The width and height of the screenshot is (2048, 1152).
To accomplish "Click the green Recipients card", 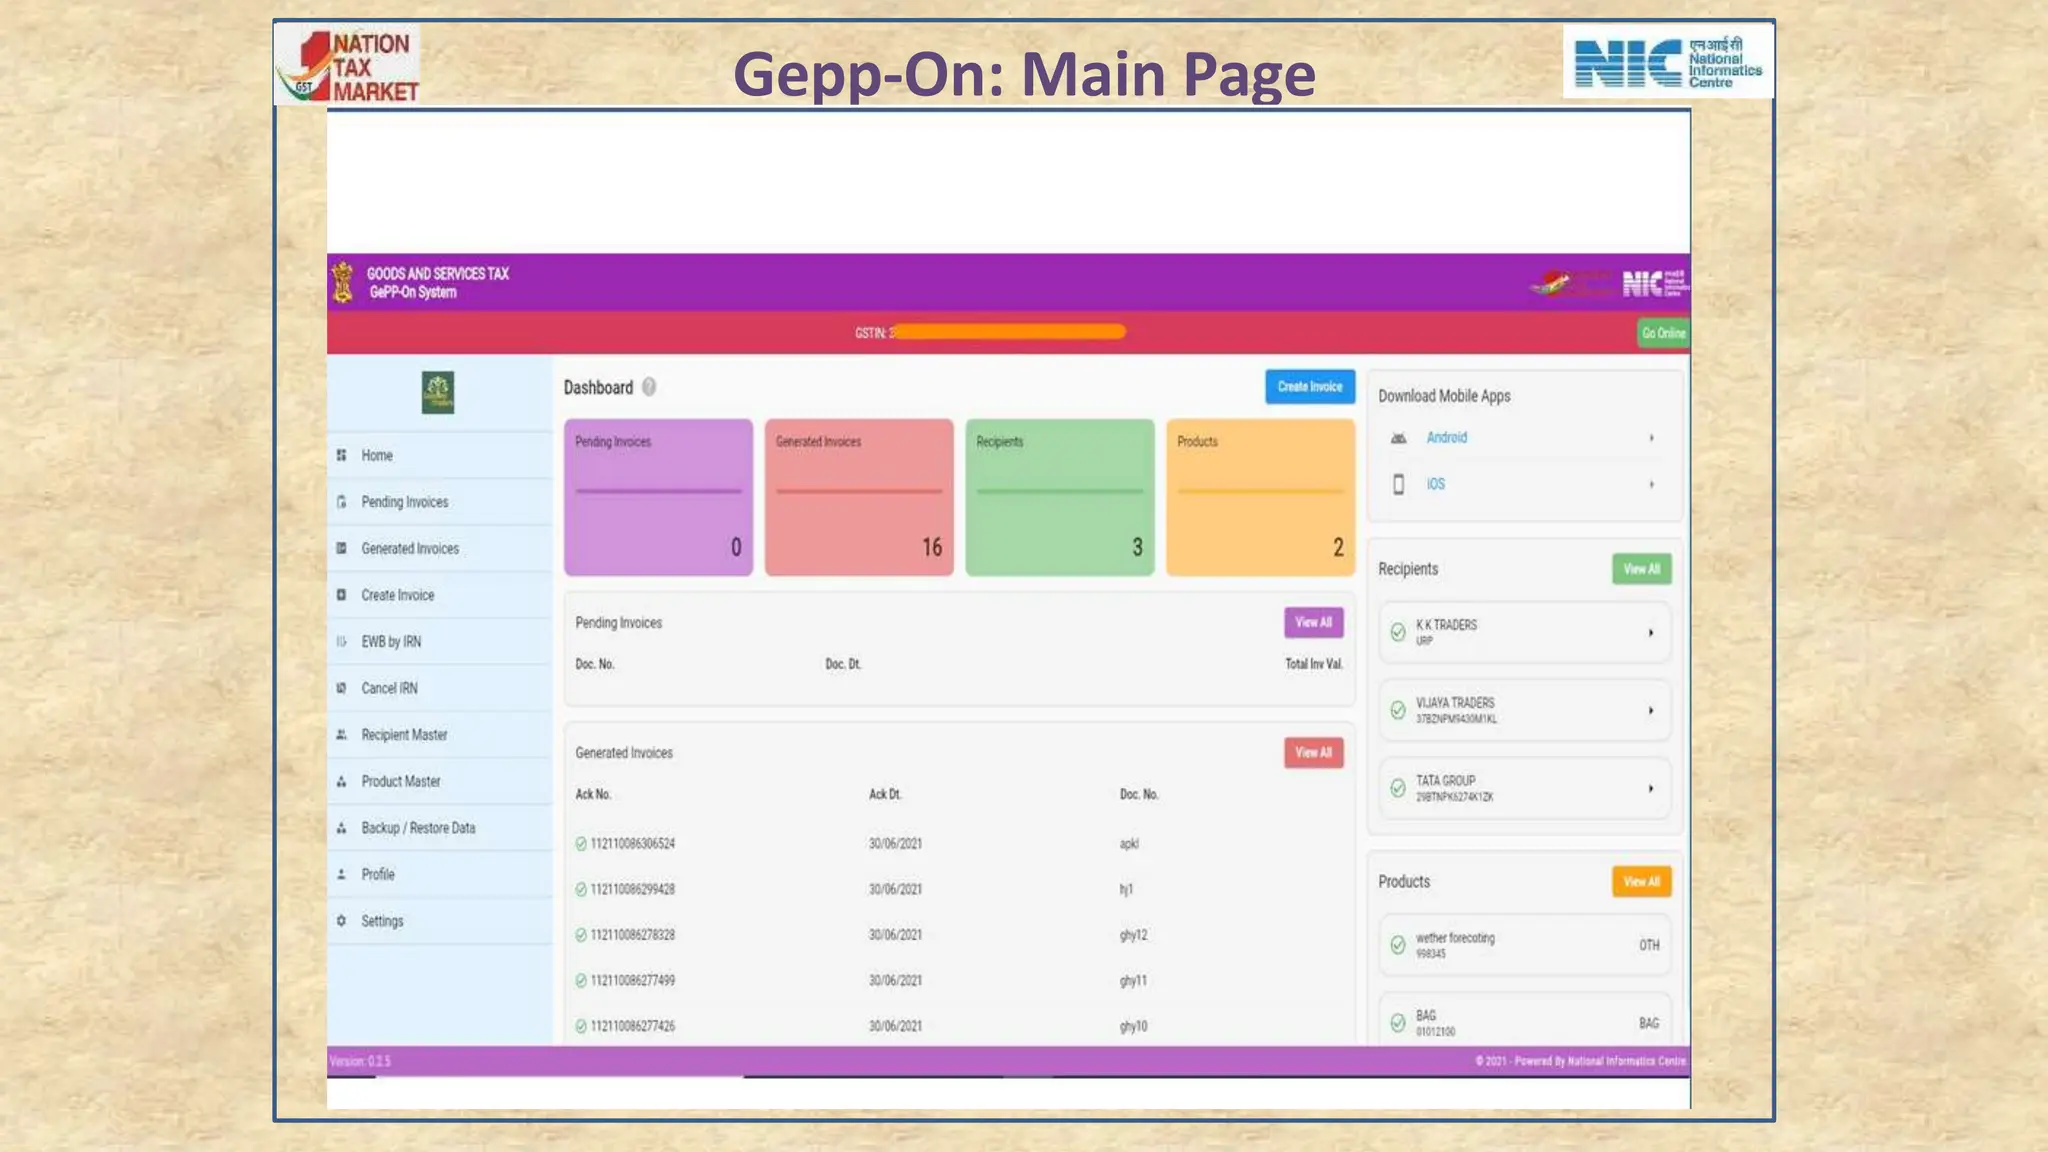I will point(1060,497).
